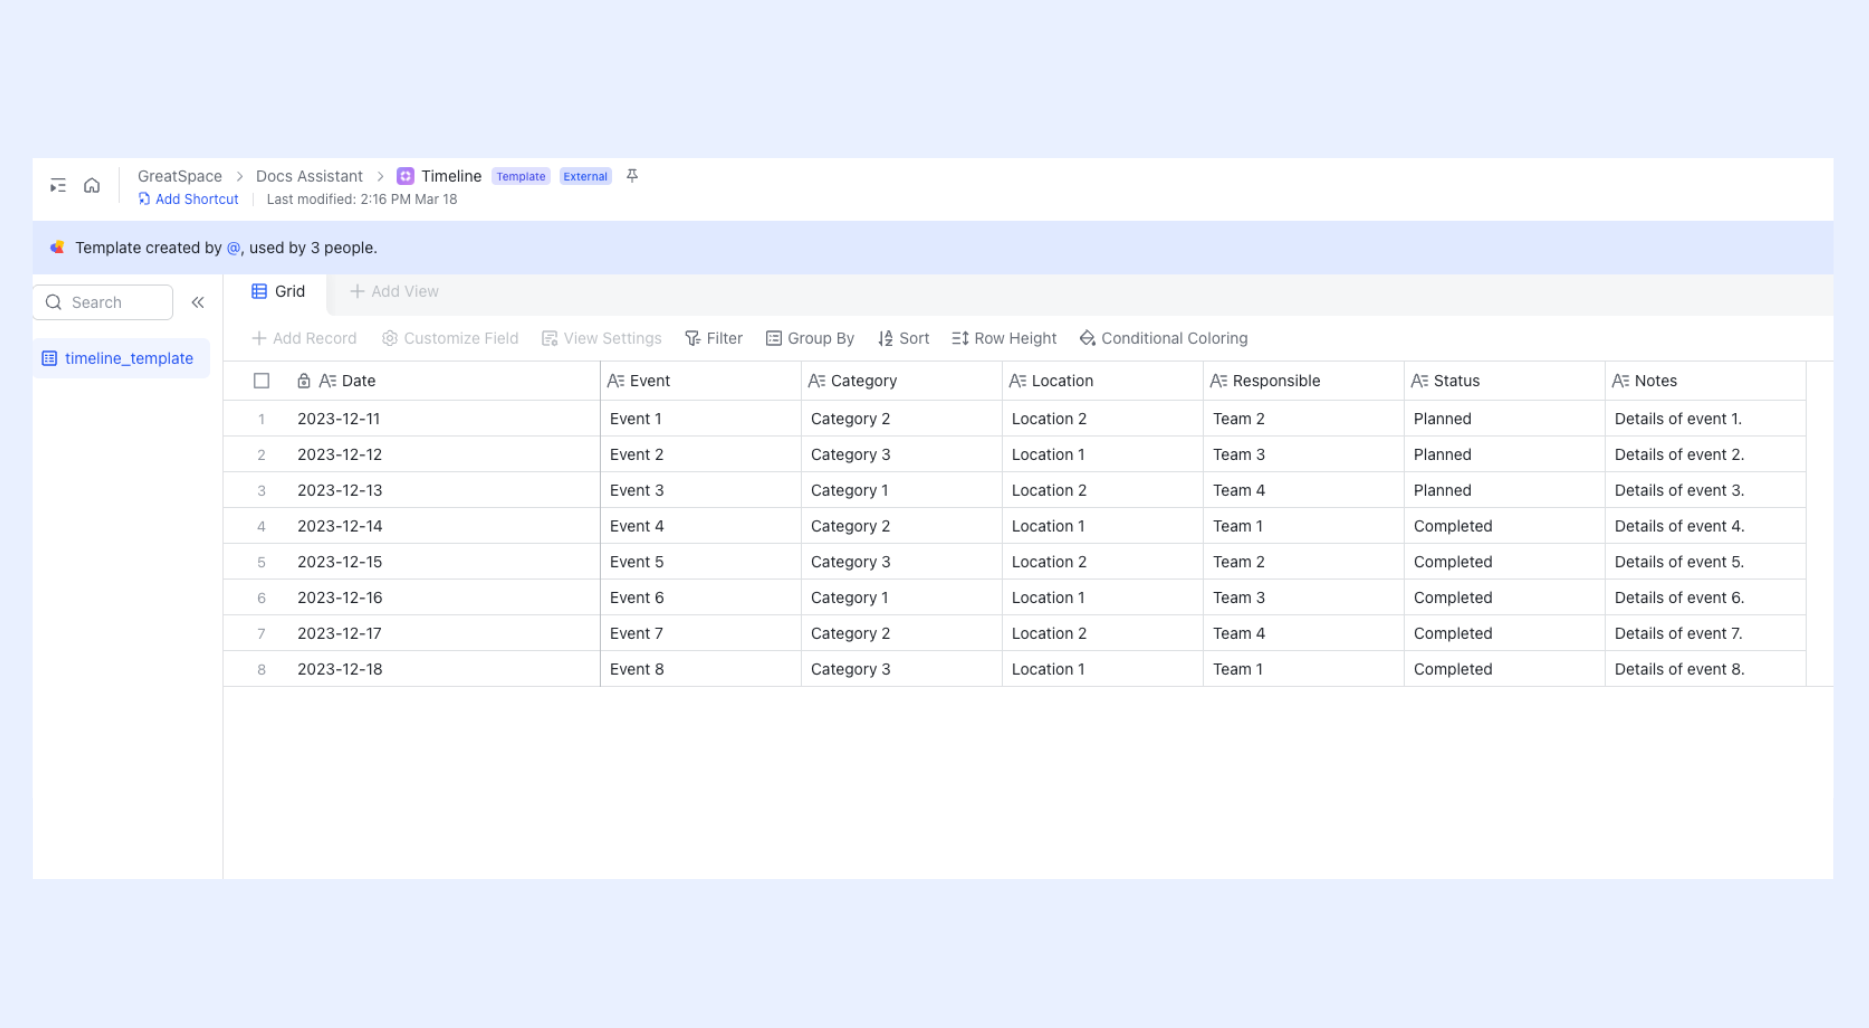Select the Event 5 cell
The width and height of the screenshot is (1869, 1028).
point(701,562)
